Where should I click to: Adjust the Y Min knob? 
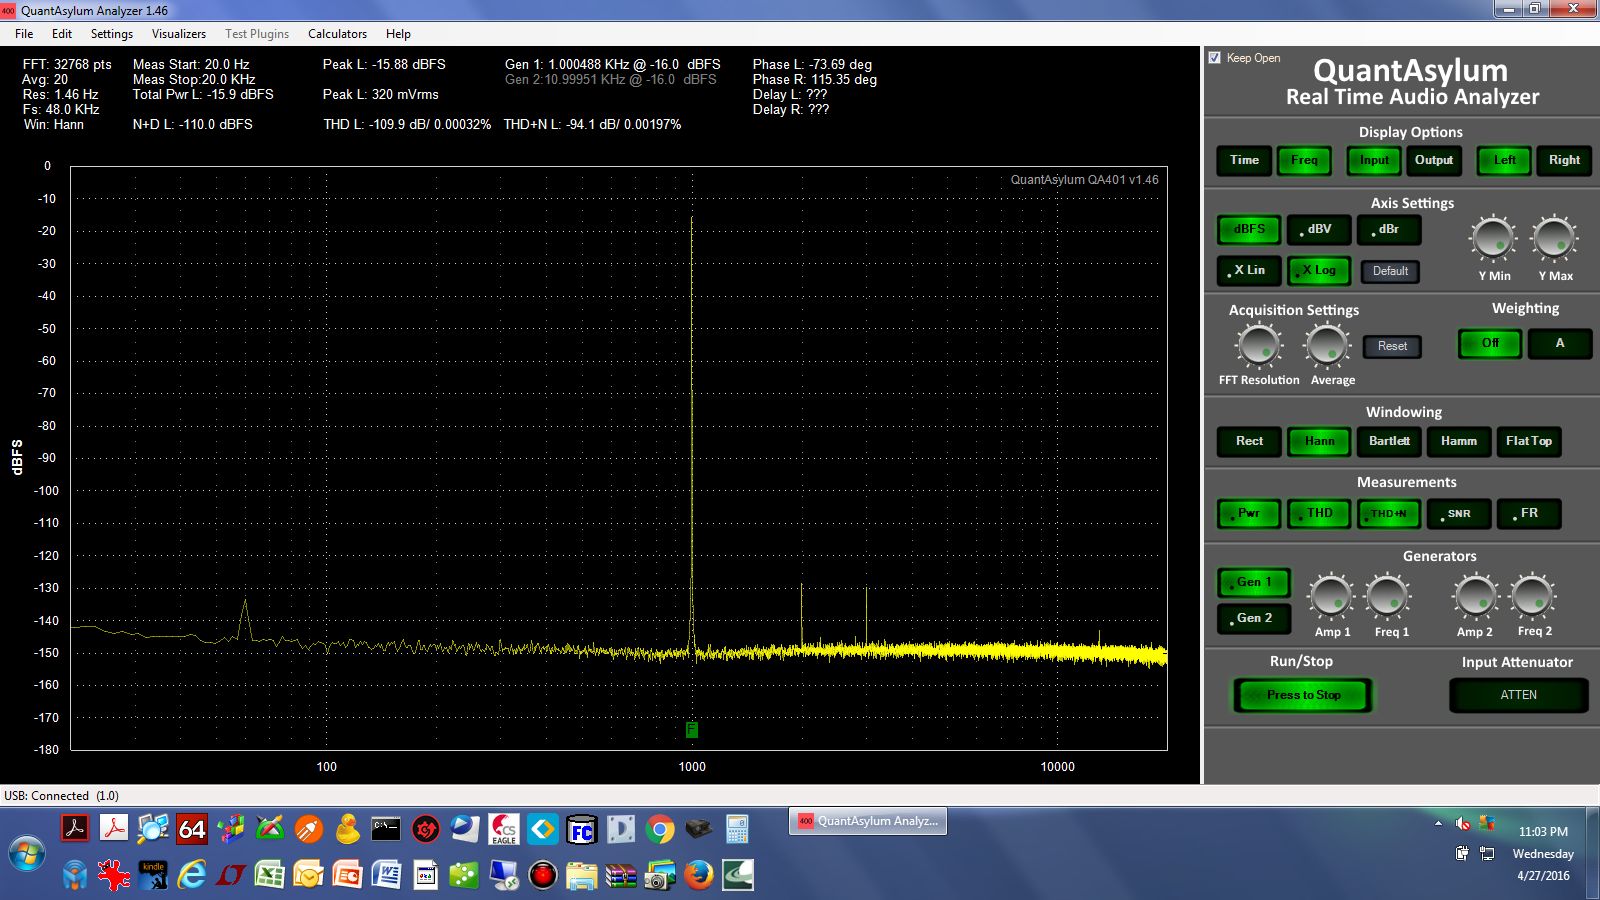point(1493,240)
